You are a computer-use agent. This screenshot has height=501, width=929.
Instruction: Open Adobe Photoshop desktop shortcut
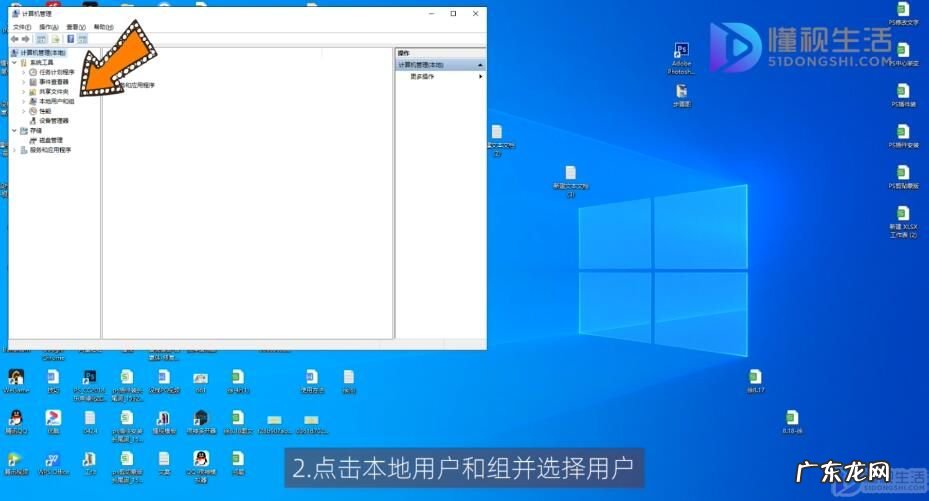pos(681,58)
